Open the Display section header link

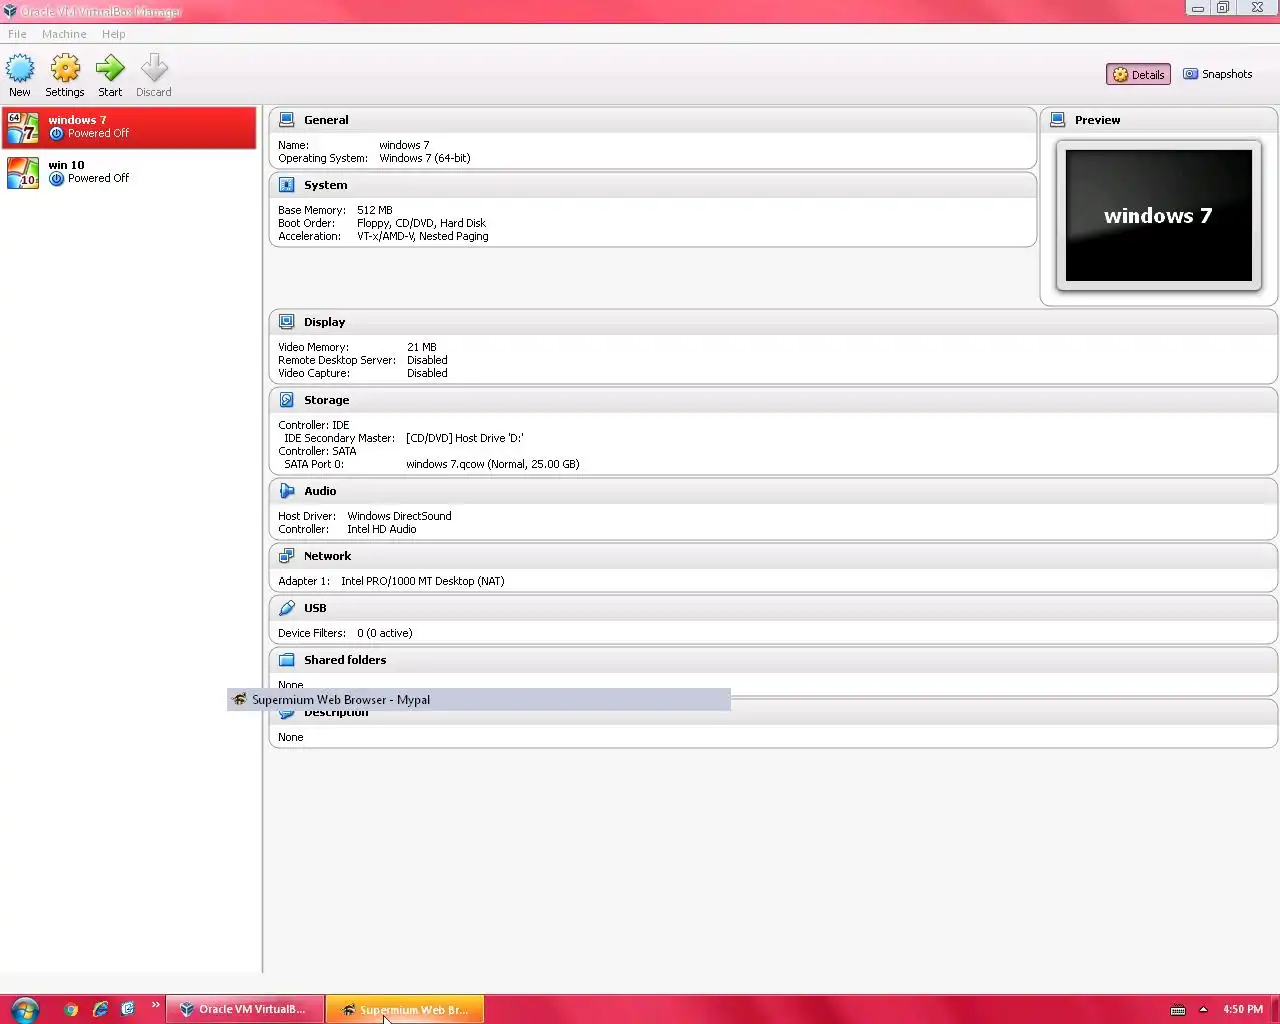[x=325, y=322]
